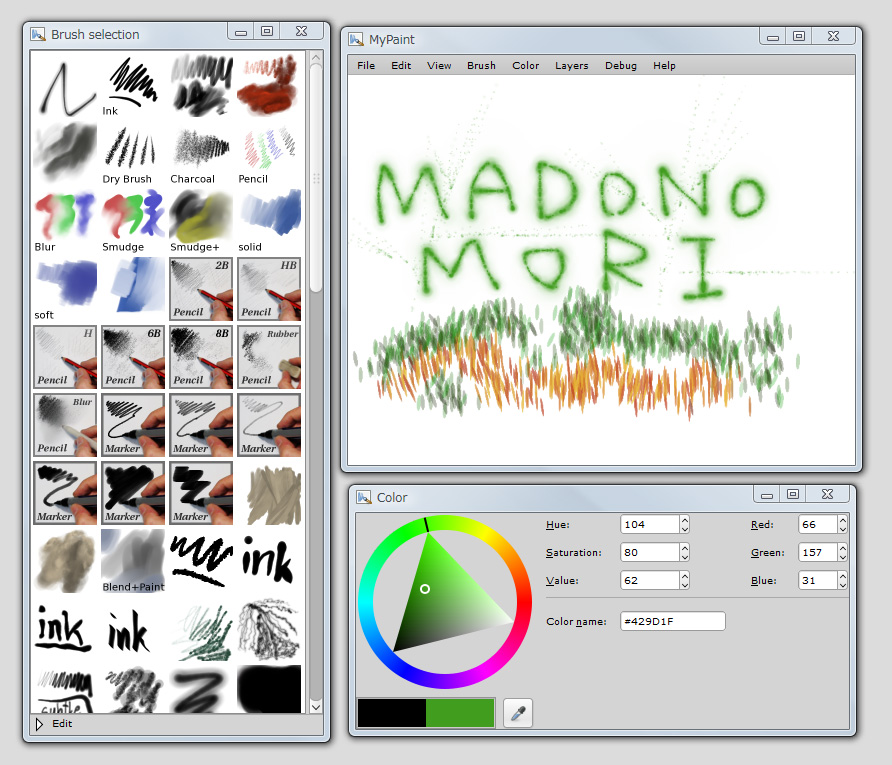
Task: Open the Layers menu
Action: [572, 65]
